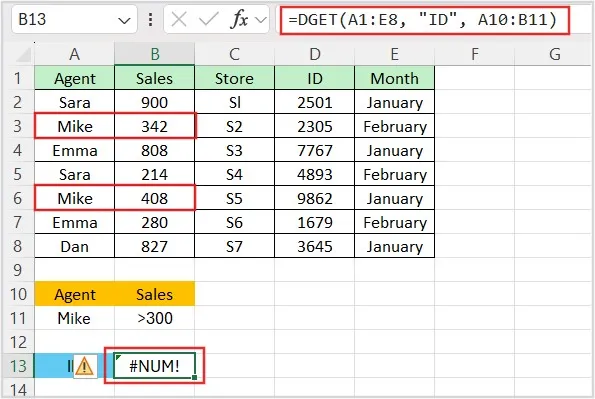Select column F header
This screenshot has height=399, width=595.
(475, 54)
